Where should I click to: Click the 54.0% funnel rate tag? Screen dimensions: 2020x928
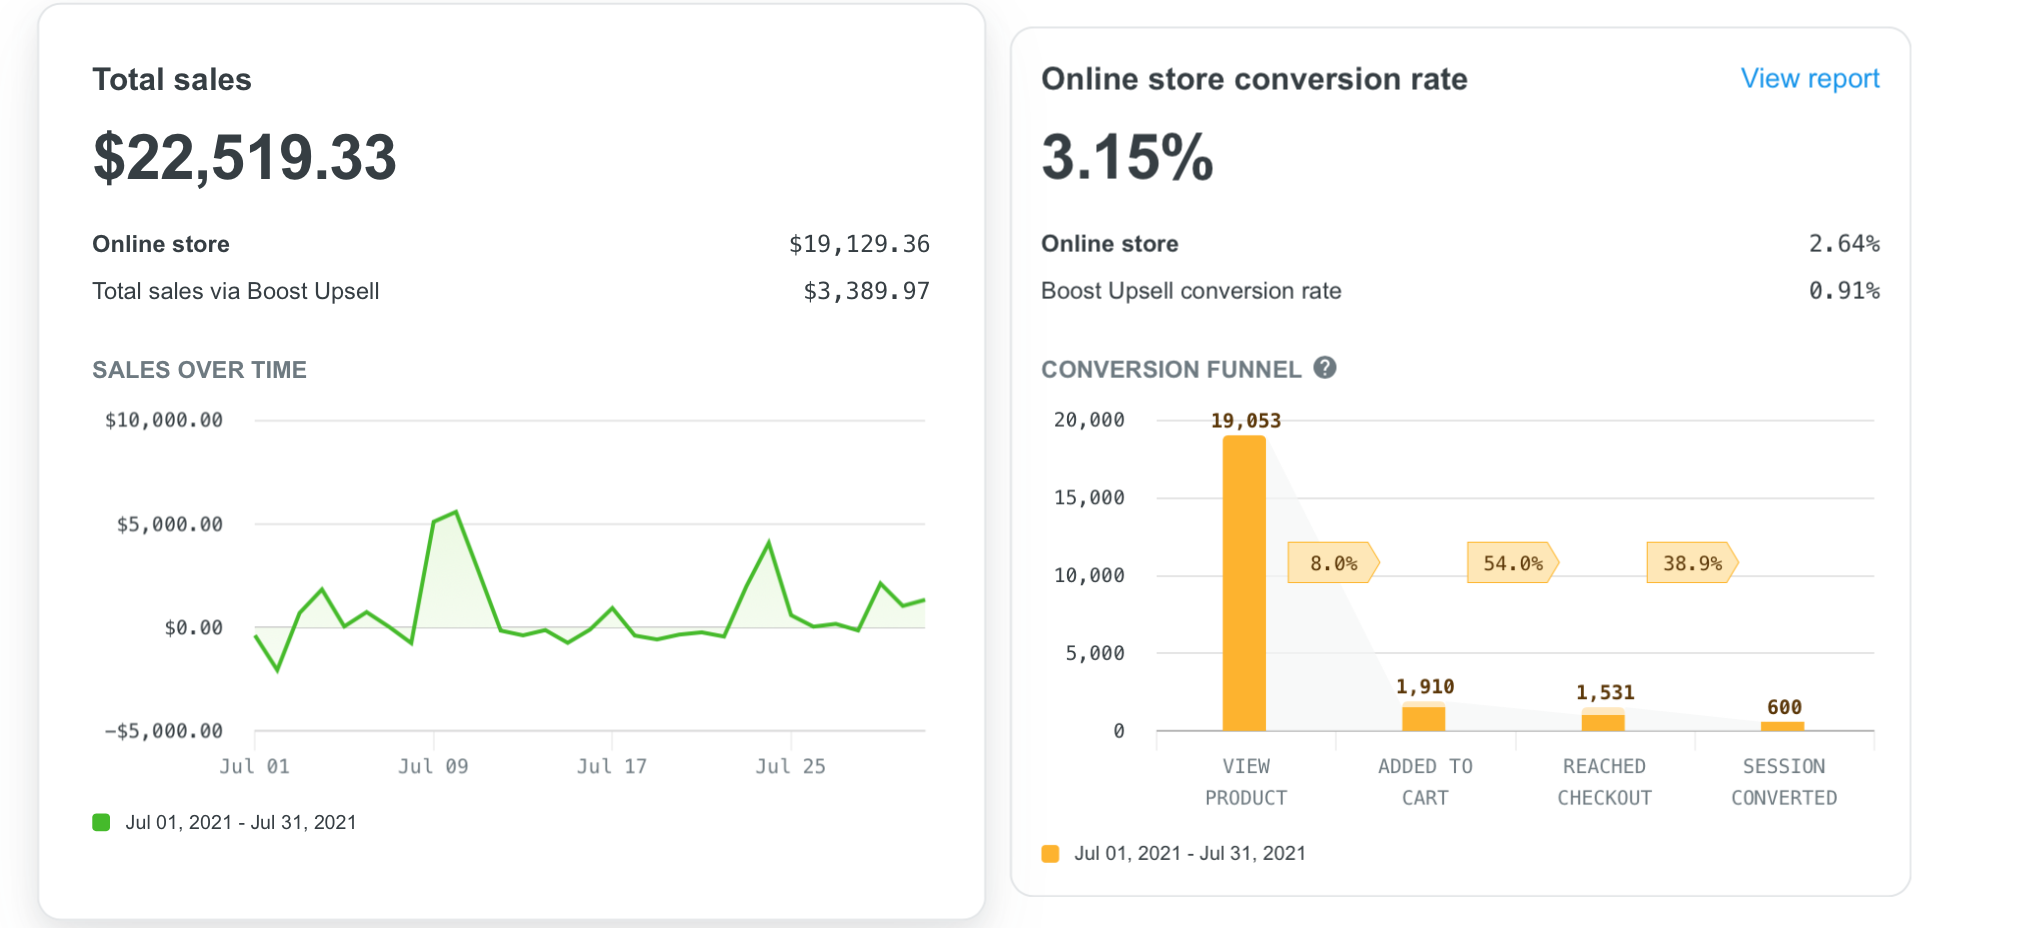[1513, 563]
